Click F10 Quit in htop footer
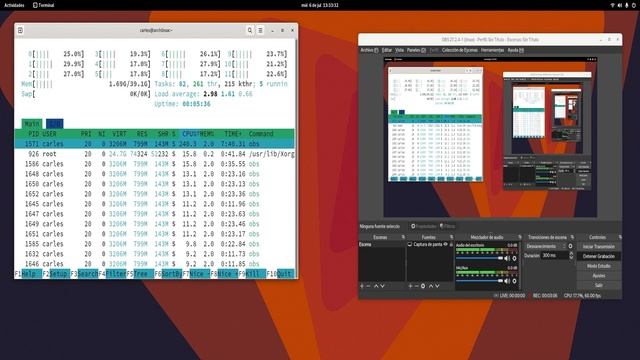Viewport: 640px width, 360px height. 280,274
